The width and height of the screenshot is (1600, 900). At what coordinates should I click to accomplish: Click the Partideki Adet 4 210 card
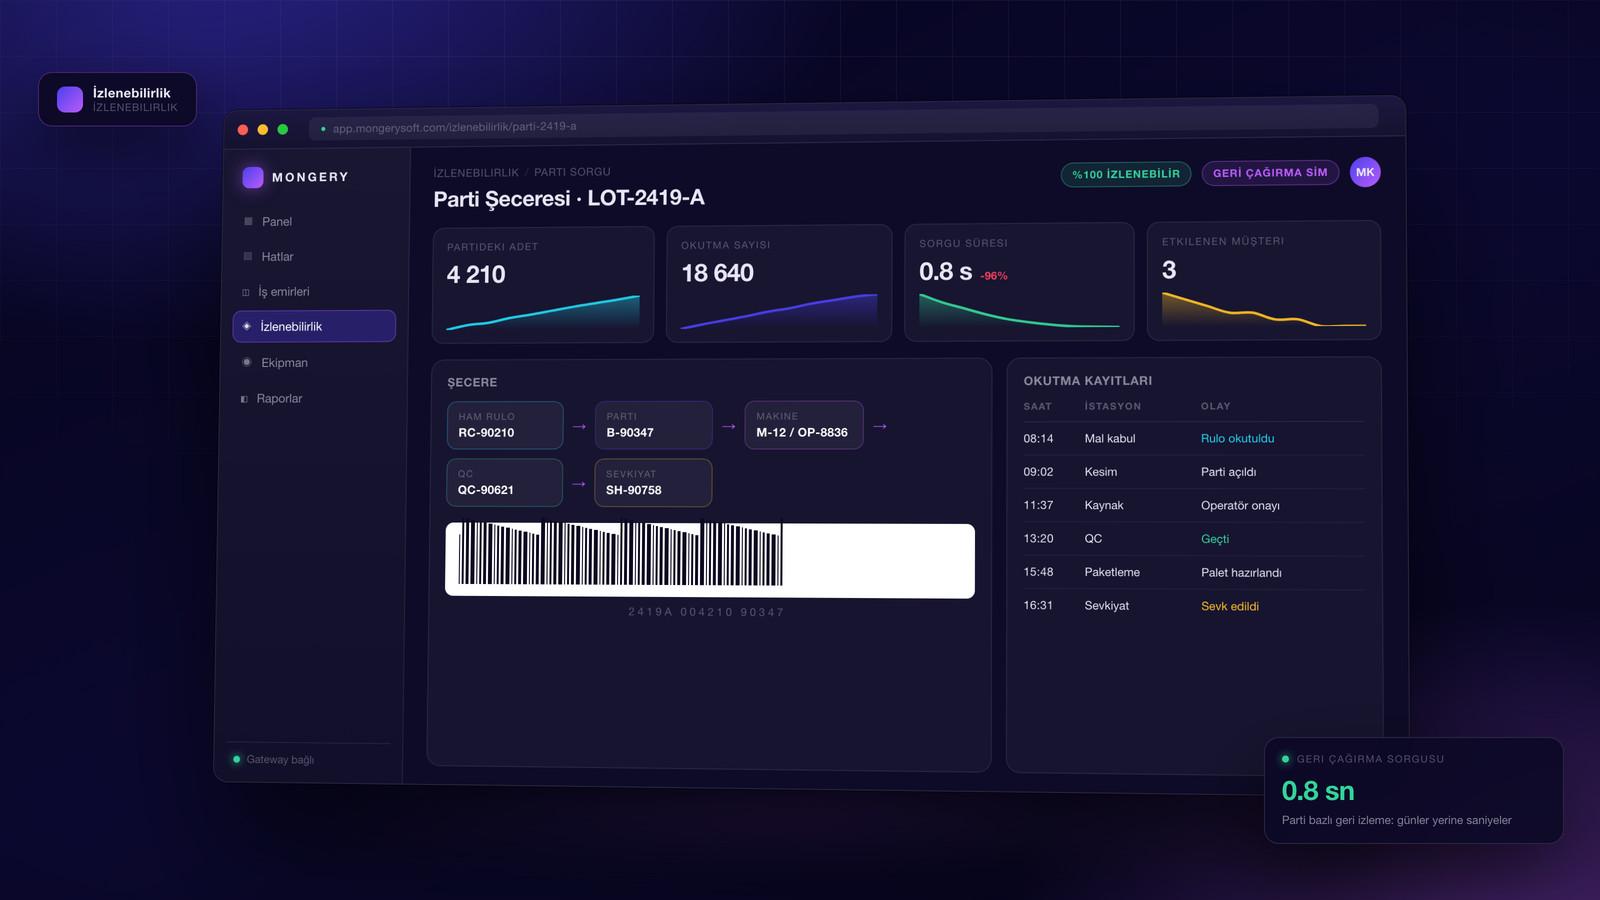(543, 285)
